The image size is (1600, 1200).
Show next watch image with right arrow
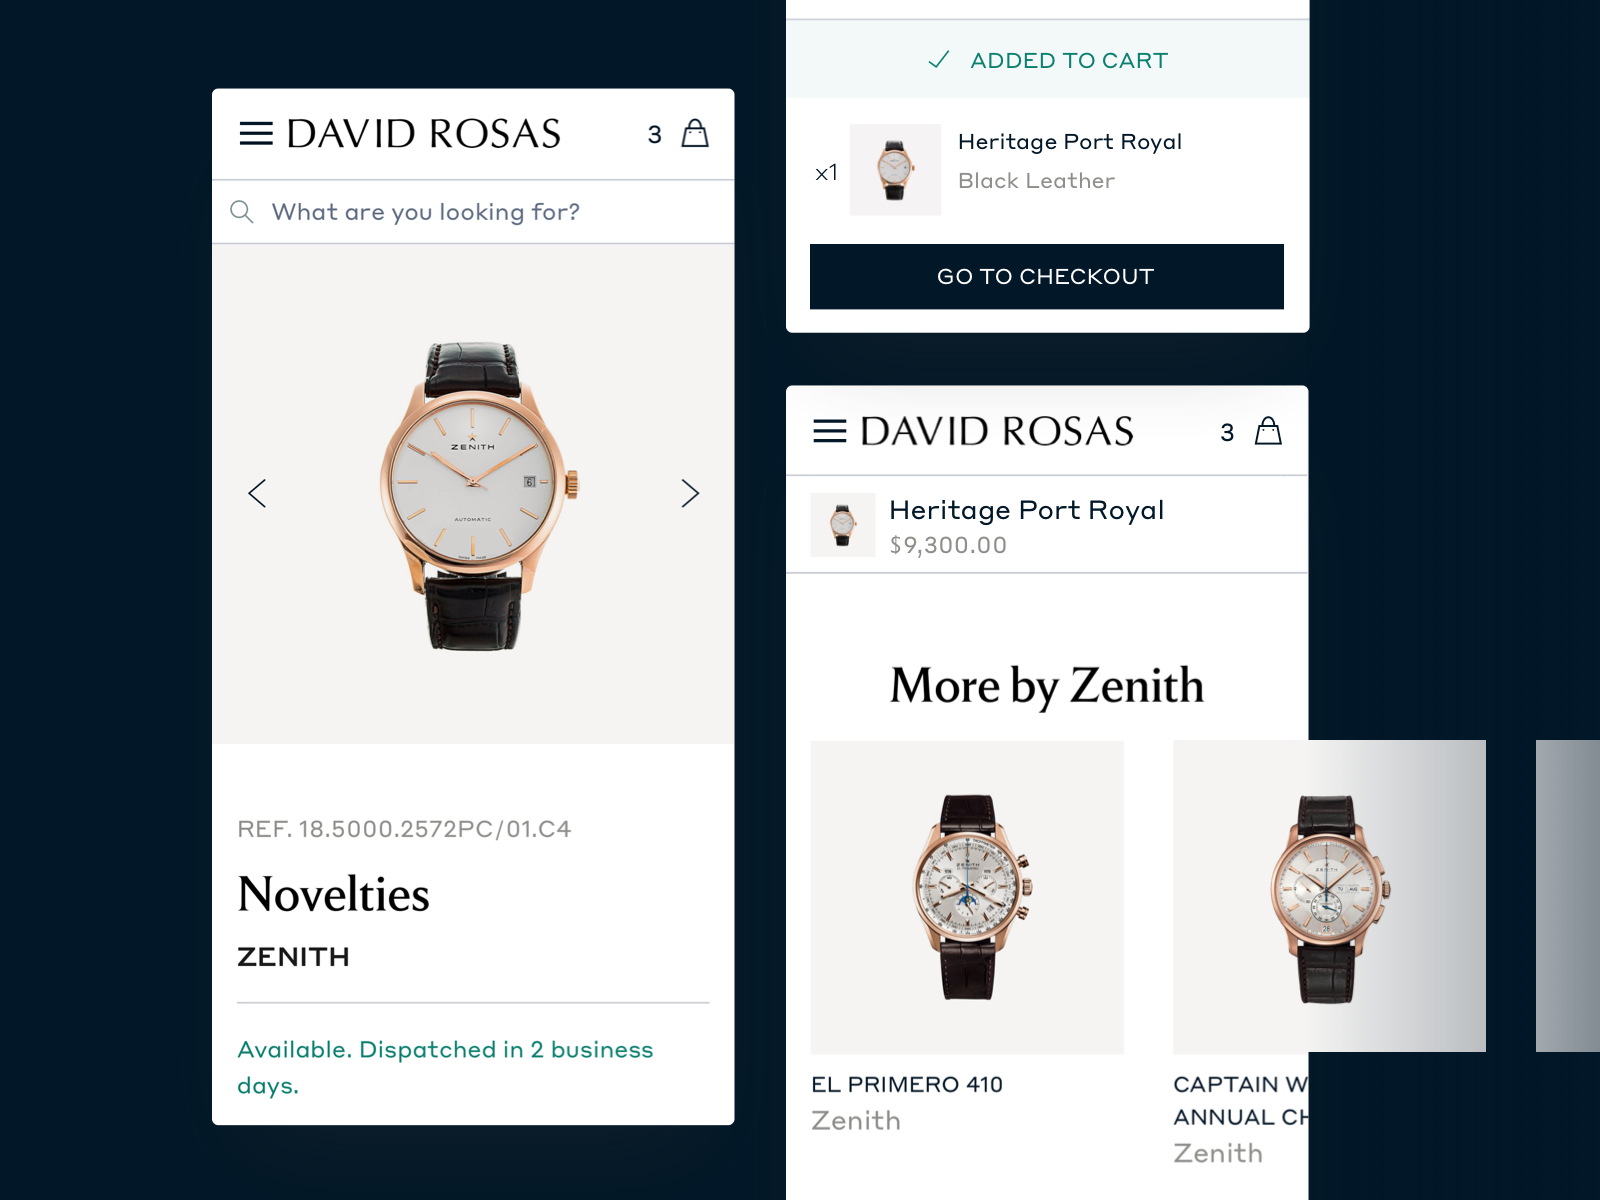690,493
